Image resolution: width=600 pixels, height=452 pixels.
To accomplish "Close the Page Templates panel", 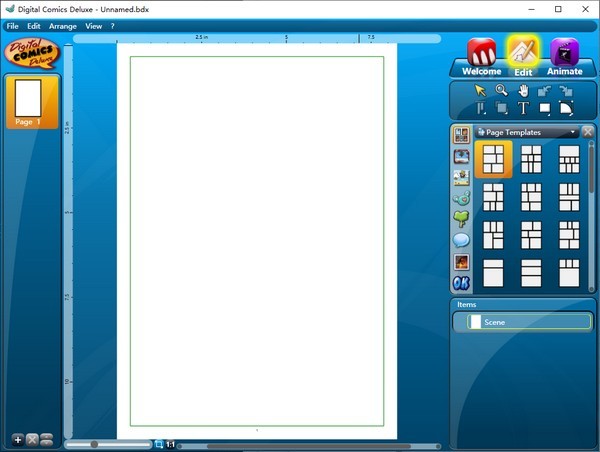I will 587,132.
